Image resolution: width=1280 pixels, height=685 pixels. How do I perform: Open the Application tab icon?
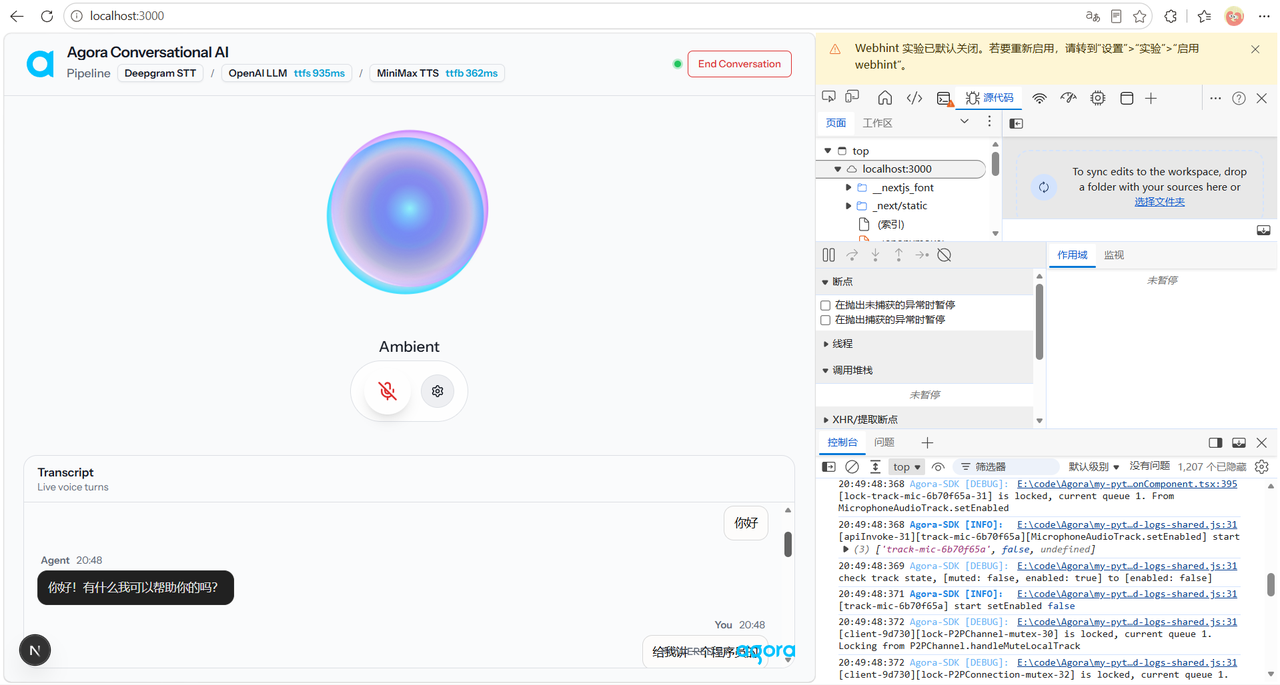point(1126,98)
